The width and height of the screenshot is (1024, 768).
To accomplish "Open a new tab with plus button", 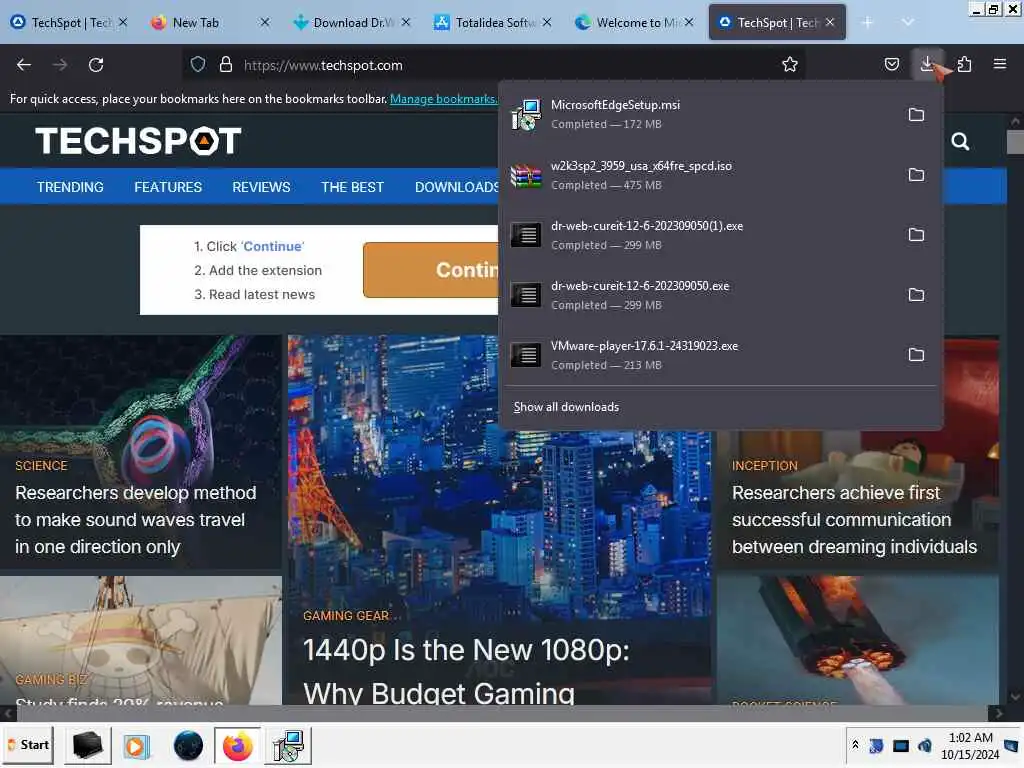I will (x=867, y=22).
